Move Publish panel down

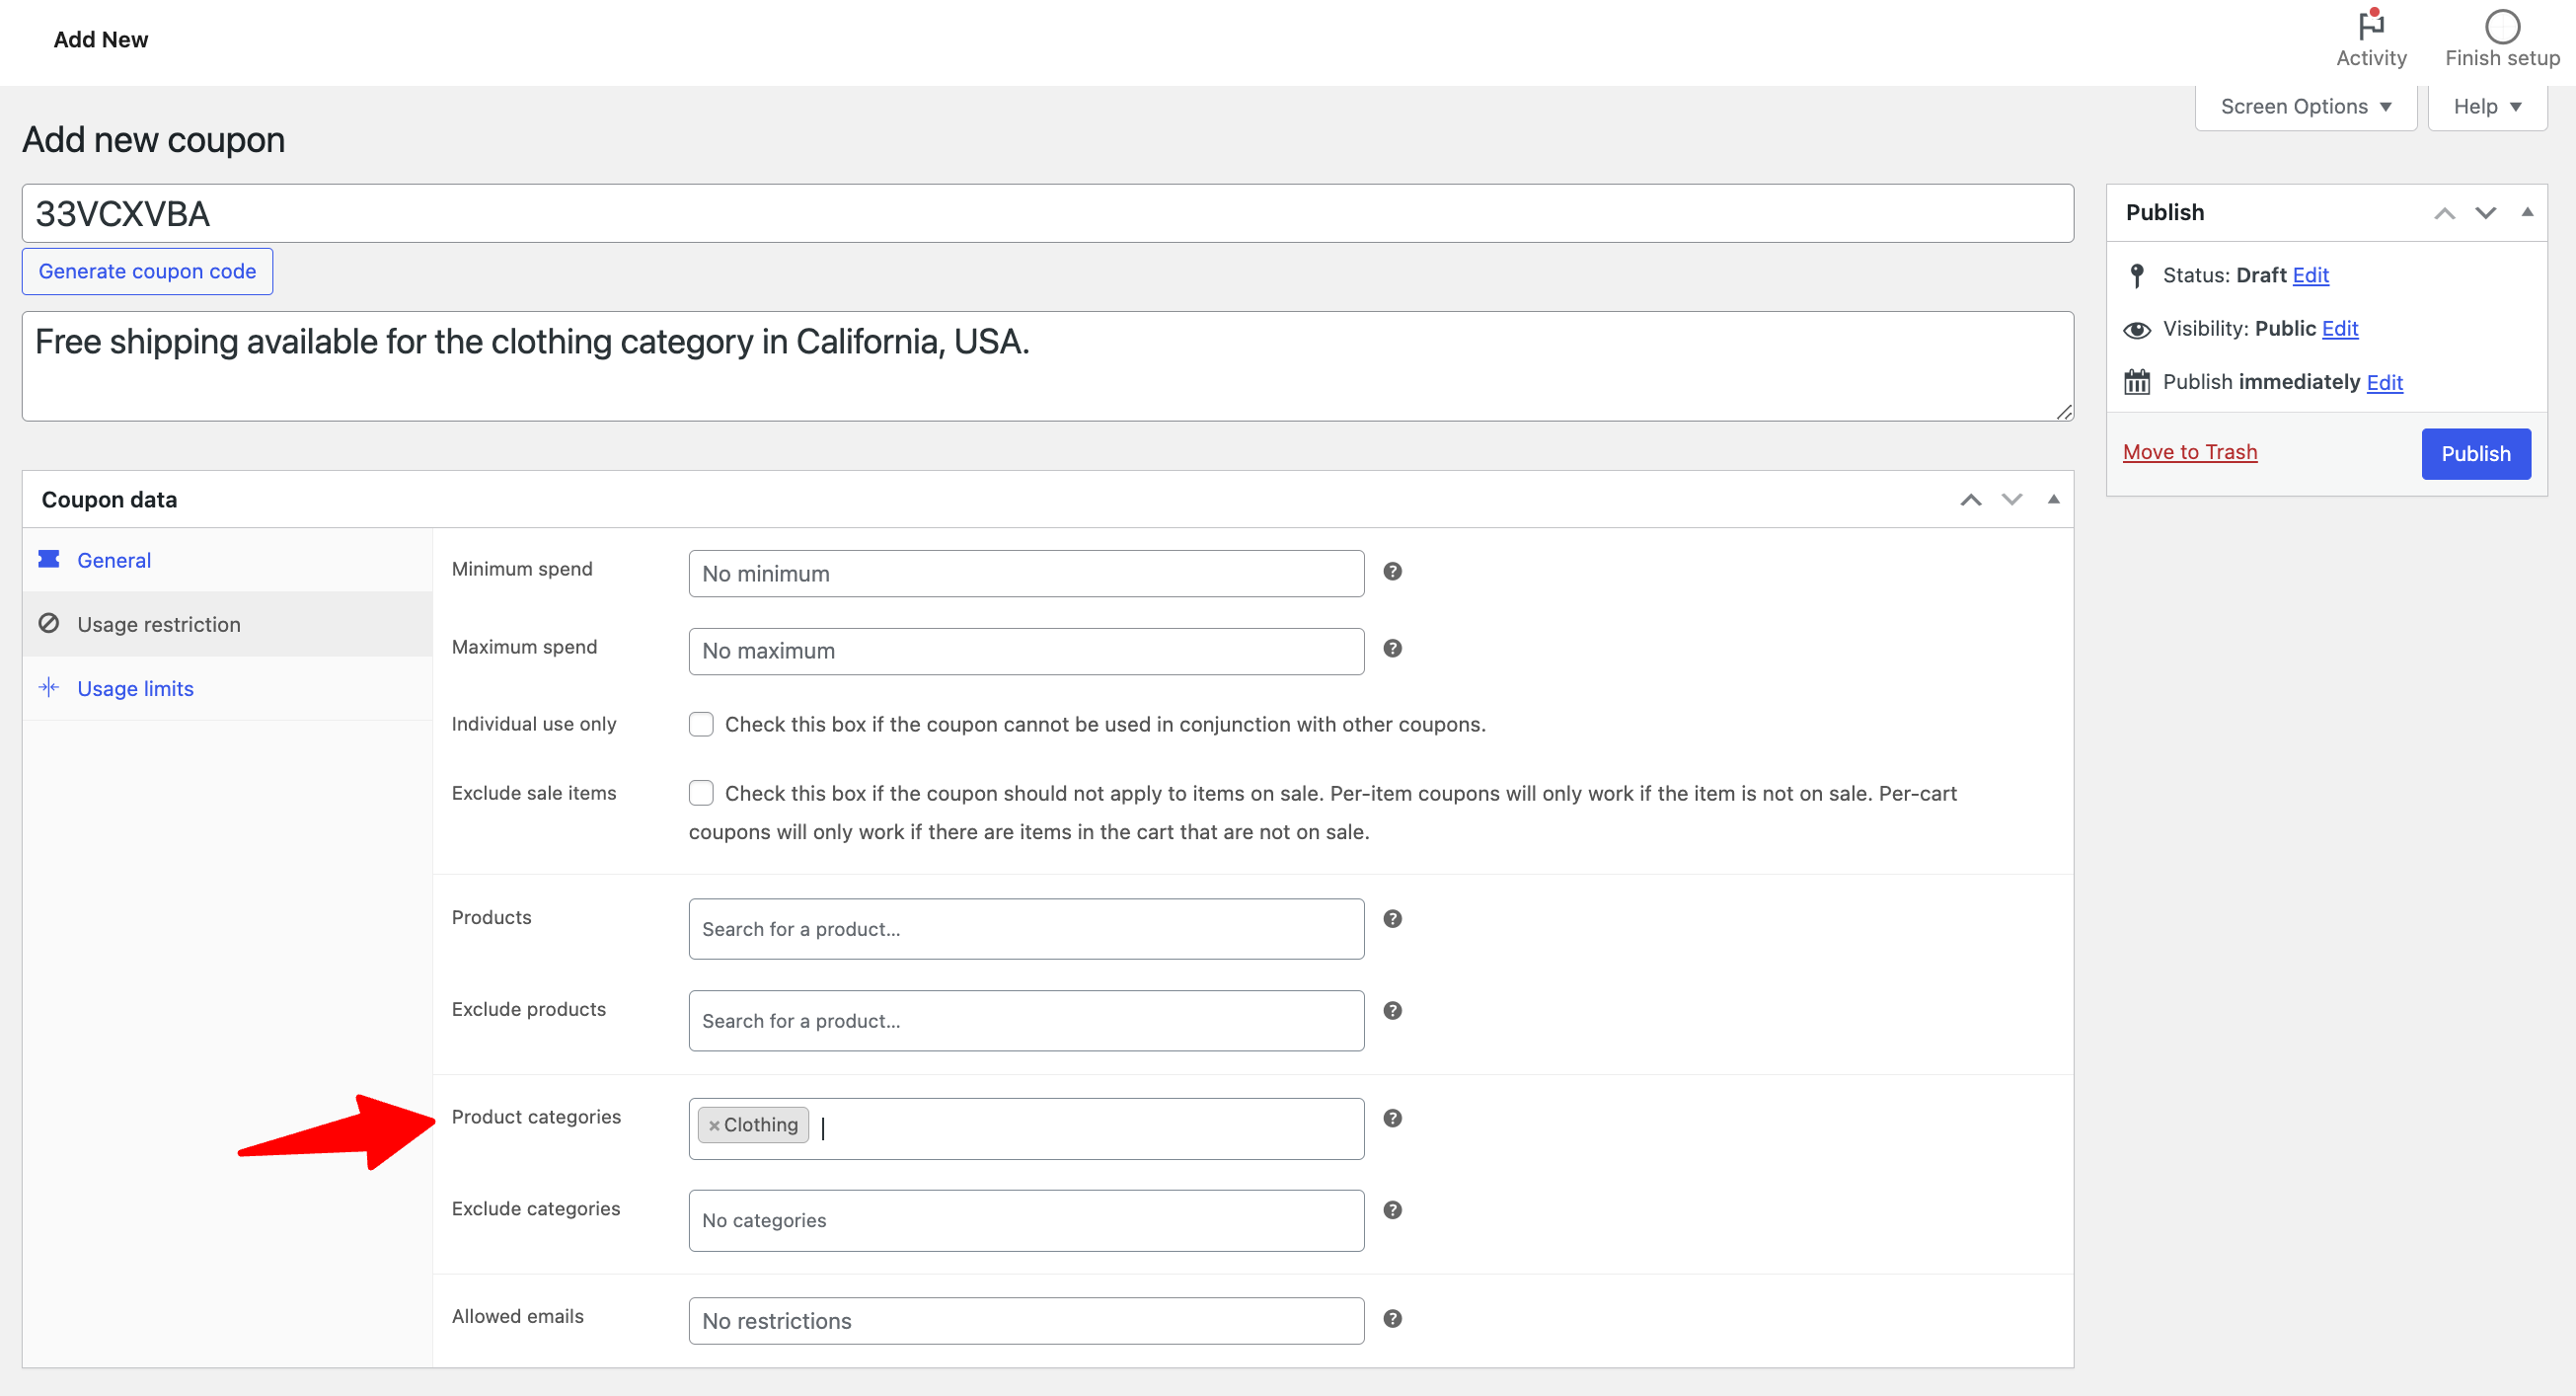[2485, 213]
